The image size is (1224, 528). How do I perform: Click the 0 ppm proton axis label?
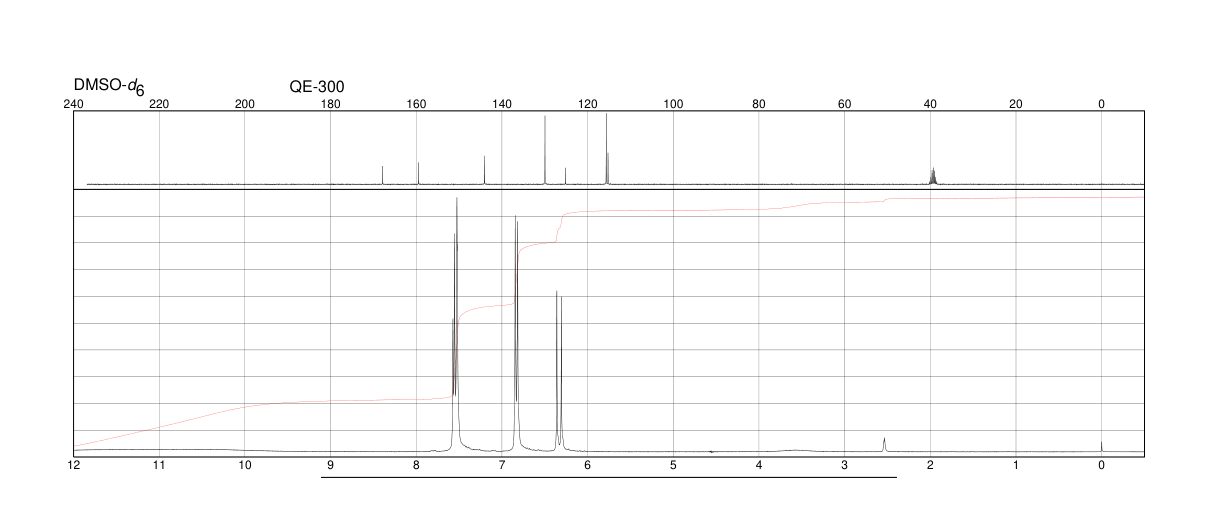(x=1102, y=465)
